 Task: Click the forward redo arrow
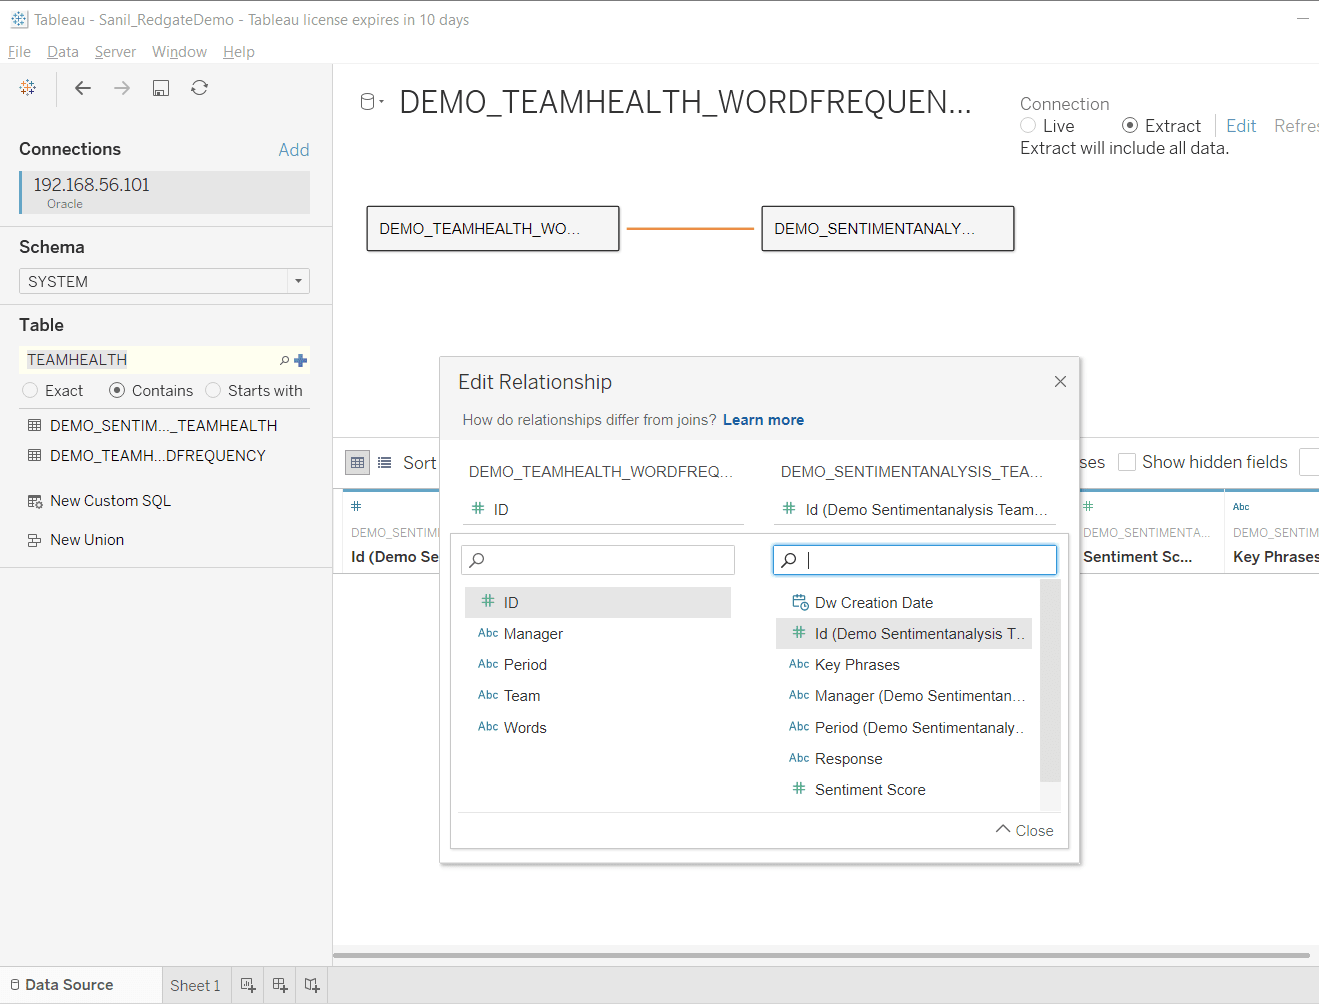[x=122, y=88]
